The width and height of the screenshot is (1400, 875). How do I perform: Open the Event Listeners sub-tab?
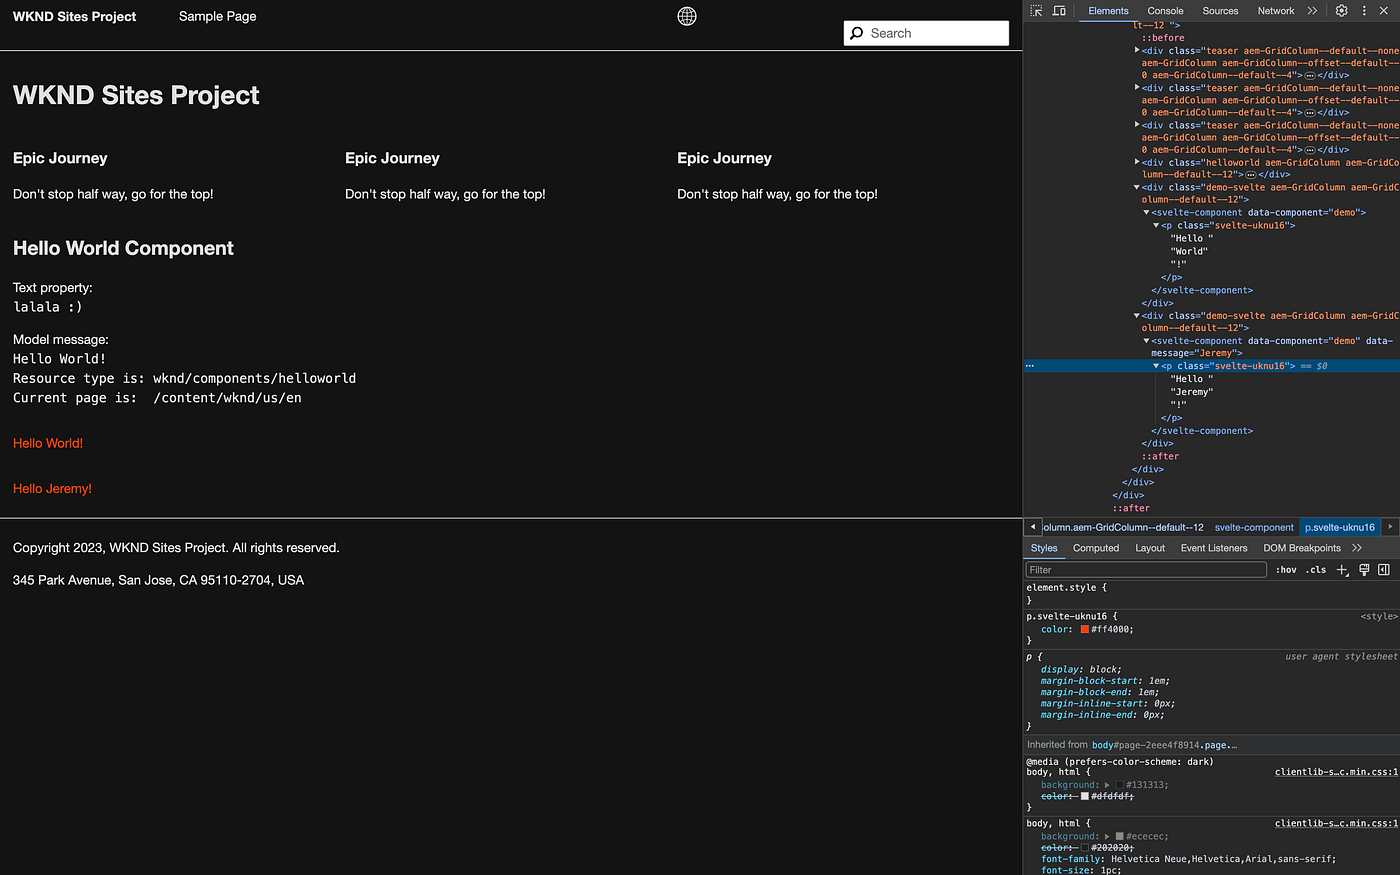(1214, 548)
